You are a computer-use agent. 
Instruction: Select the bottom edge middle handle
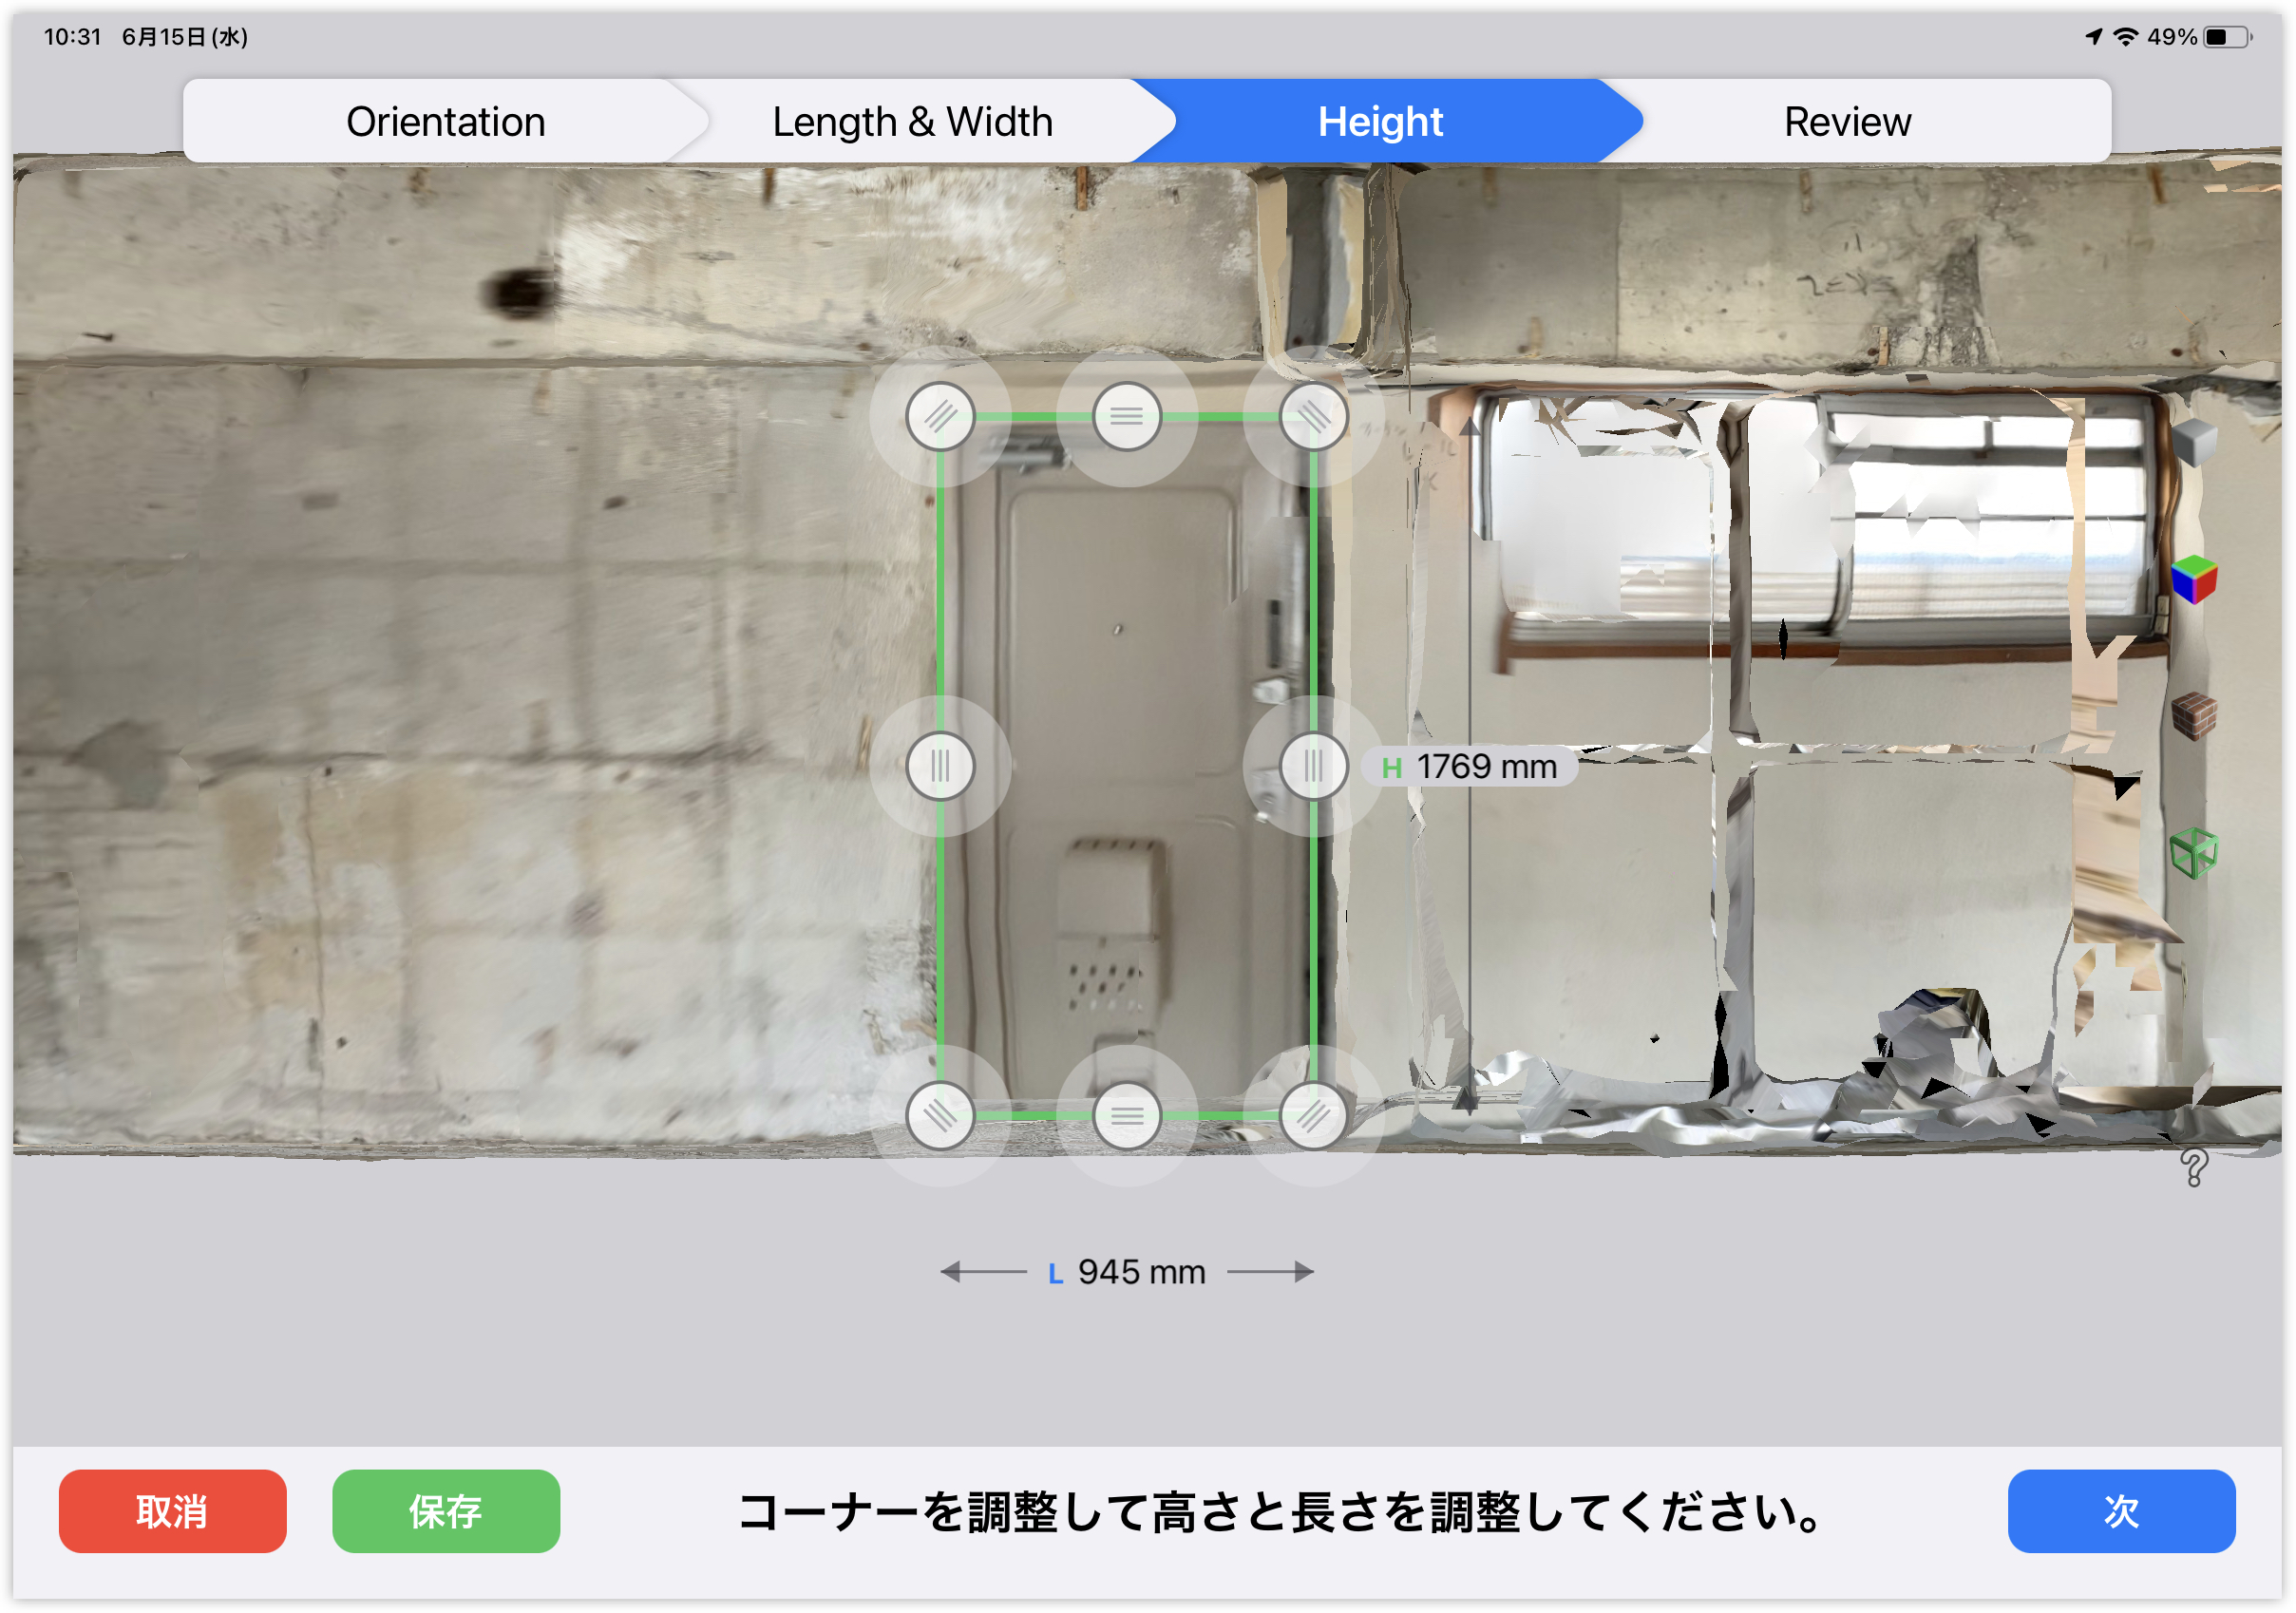pos(1127,1115)
